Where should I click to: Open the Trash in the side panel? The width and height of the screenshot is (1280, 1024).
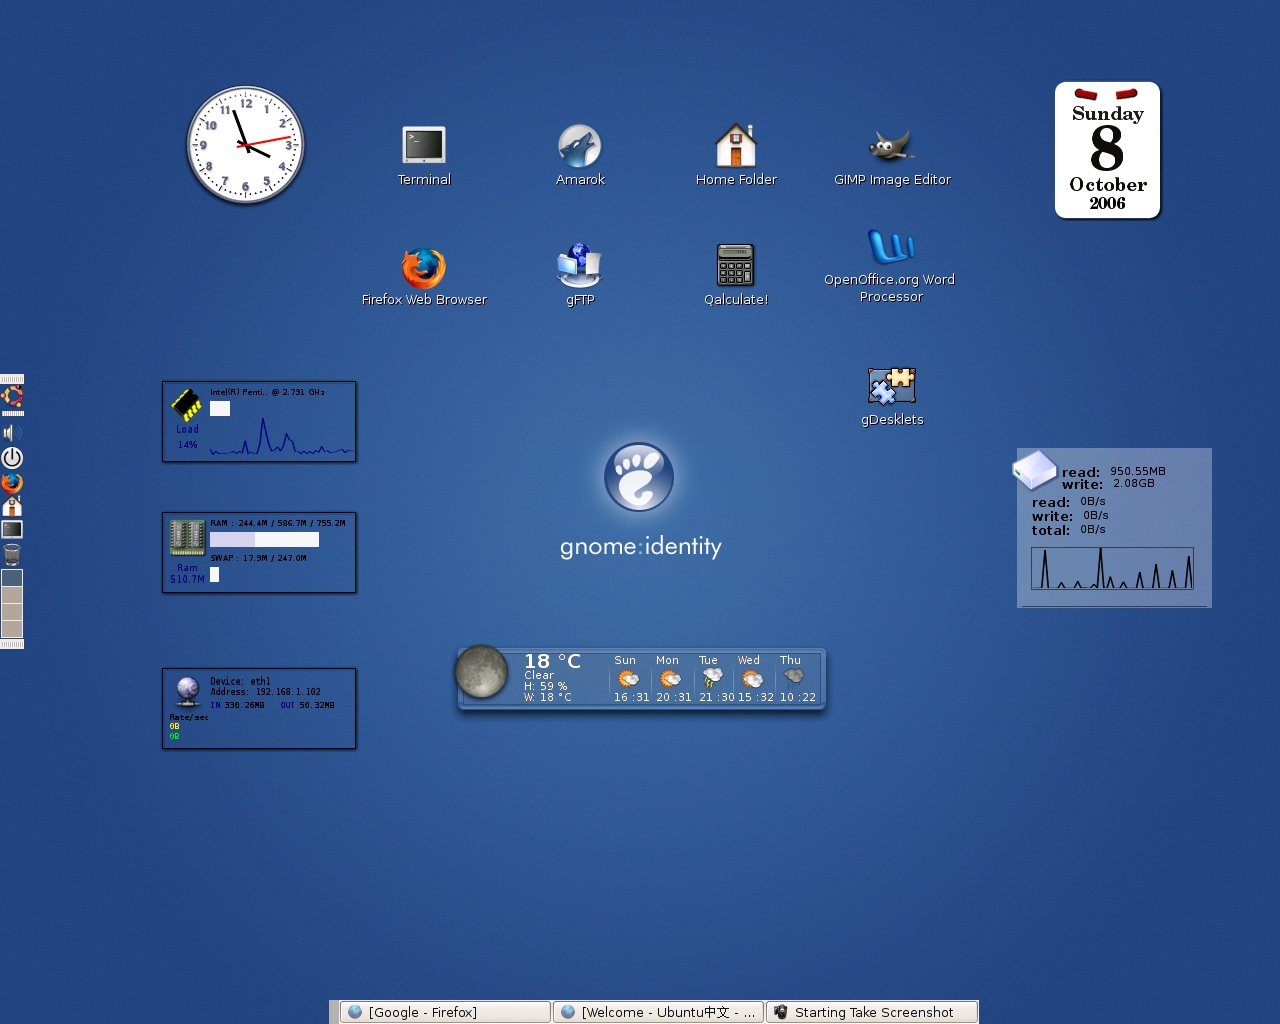pos(12,554)
